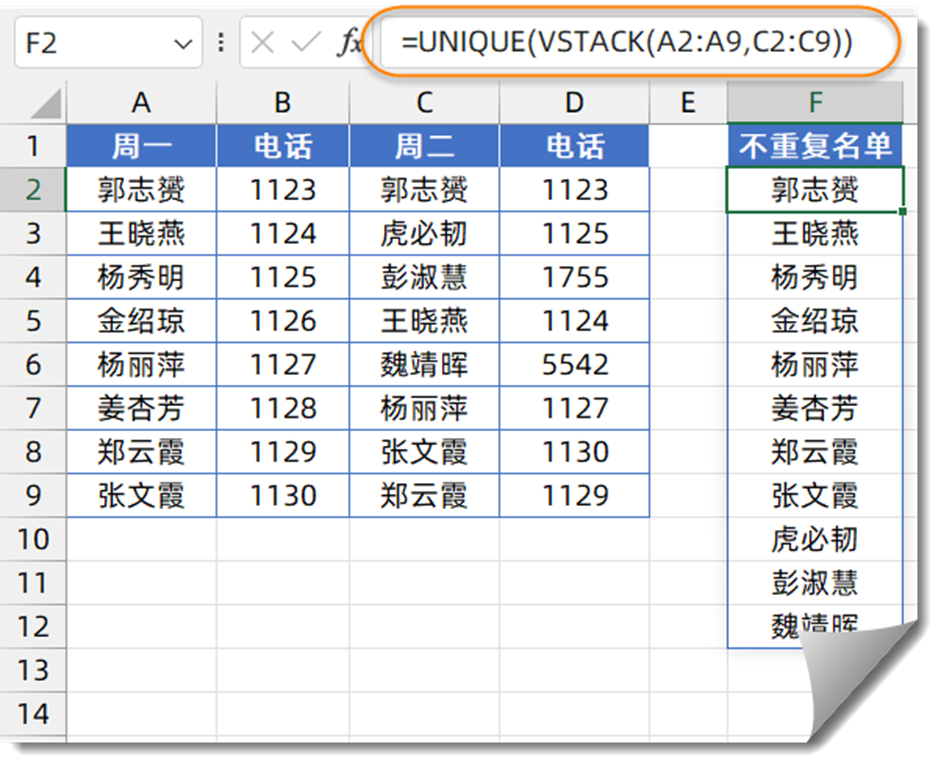The image size is (941, 766).
Task: Select row 1 header
Action: pyautogui.click(x=33, y=147)
